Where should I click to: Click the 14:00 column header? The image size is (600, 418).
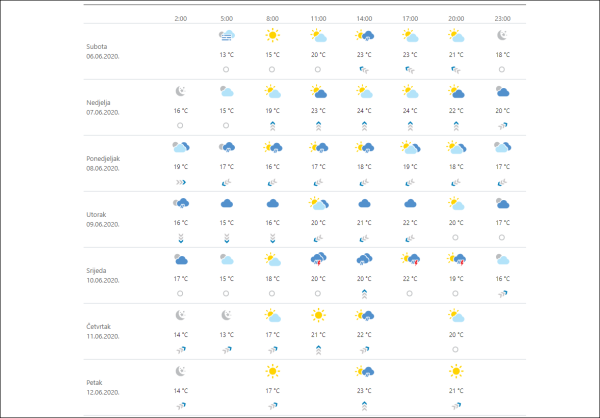(365, 17)
